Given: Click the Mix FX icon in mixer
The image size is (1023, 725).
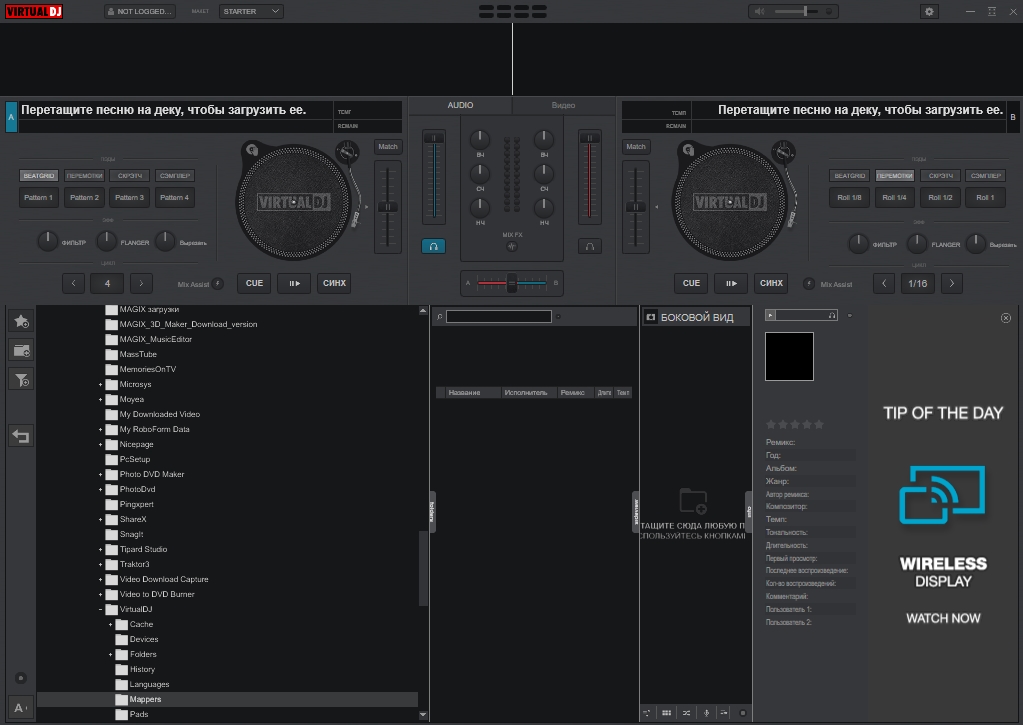Looking at the screenshot, I should tap(512, 246).
